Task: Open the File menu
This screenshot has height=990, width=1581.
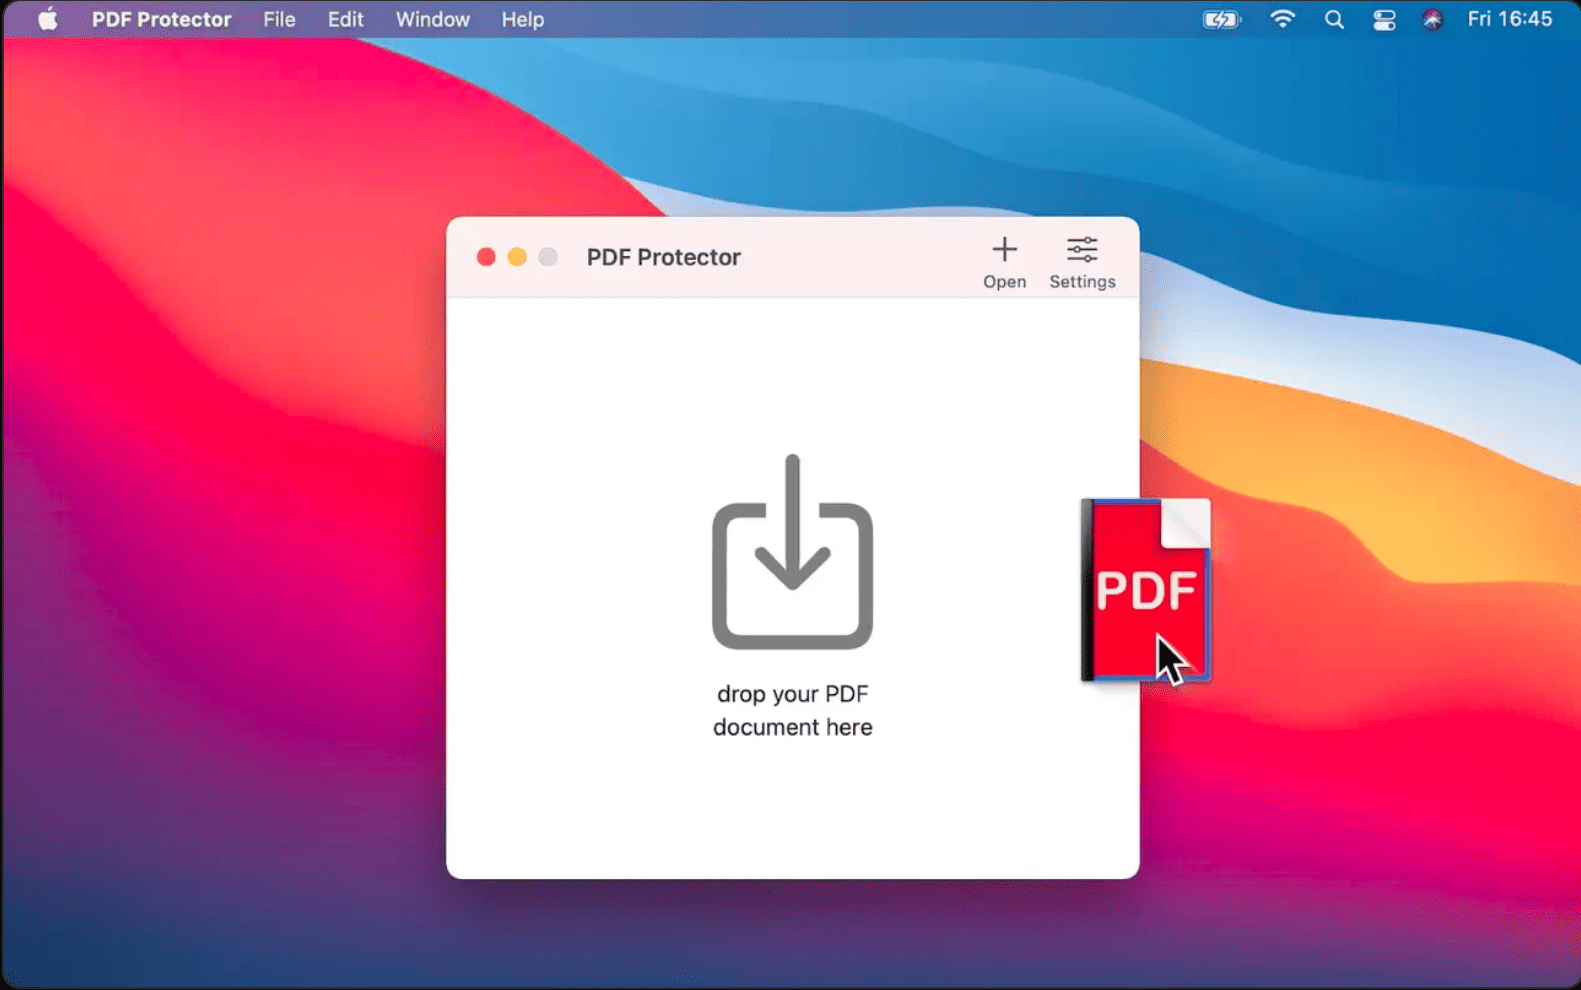Action: coord(279,19)
